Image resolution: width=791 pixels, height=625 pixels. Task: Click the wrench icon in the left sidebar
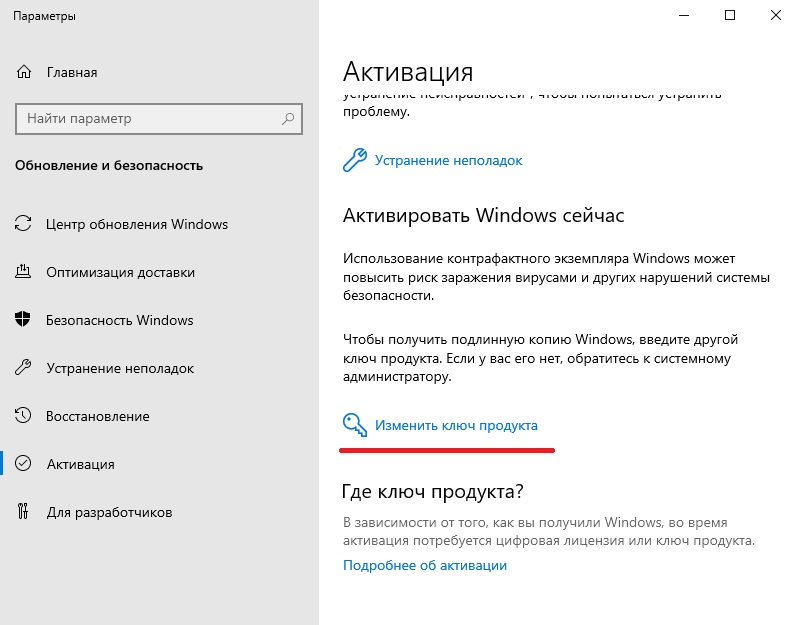coord(24,368)
